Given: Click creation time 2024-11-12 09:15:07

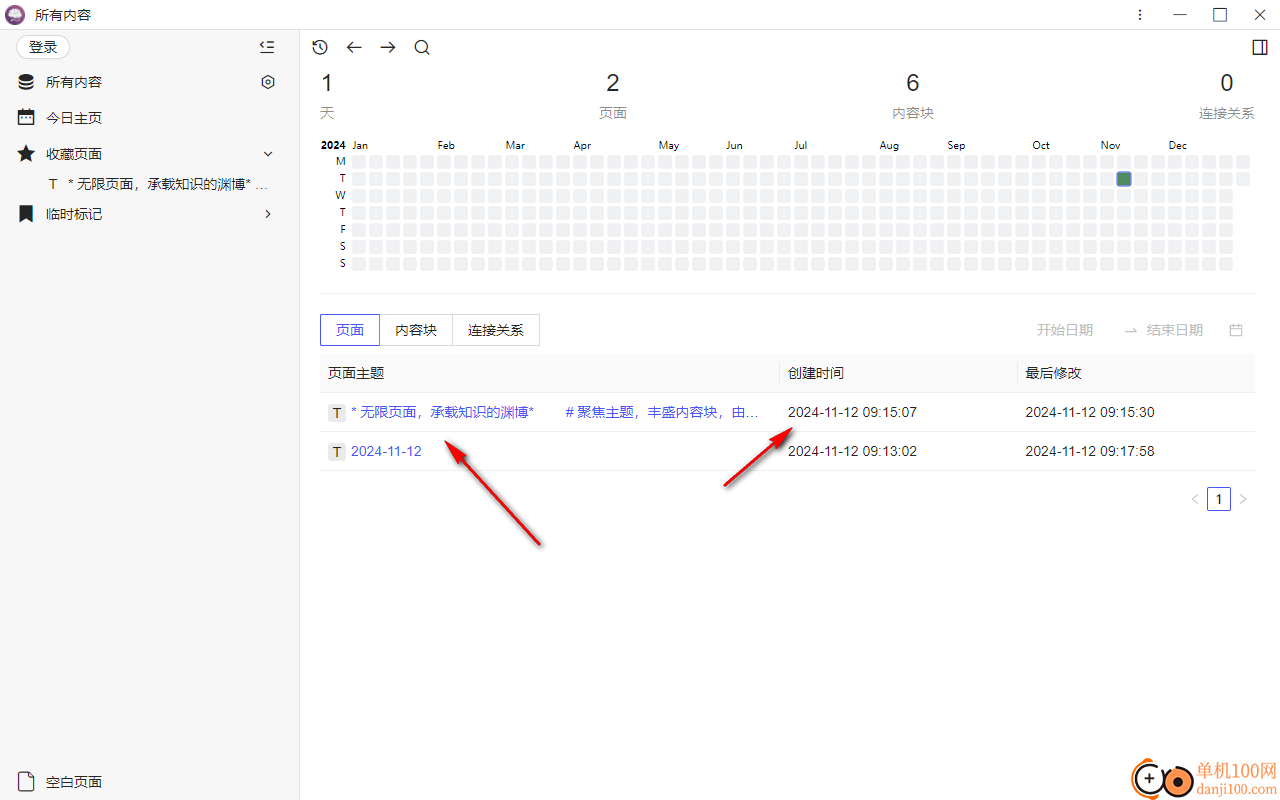Looking at the screenshot, I should pos(852,412).
